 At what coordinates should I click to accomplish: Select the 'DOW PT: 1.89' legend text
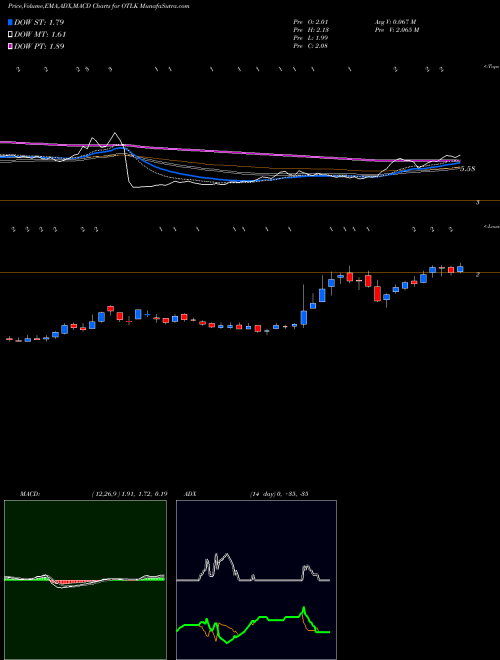click(x=39, y=46)
